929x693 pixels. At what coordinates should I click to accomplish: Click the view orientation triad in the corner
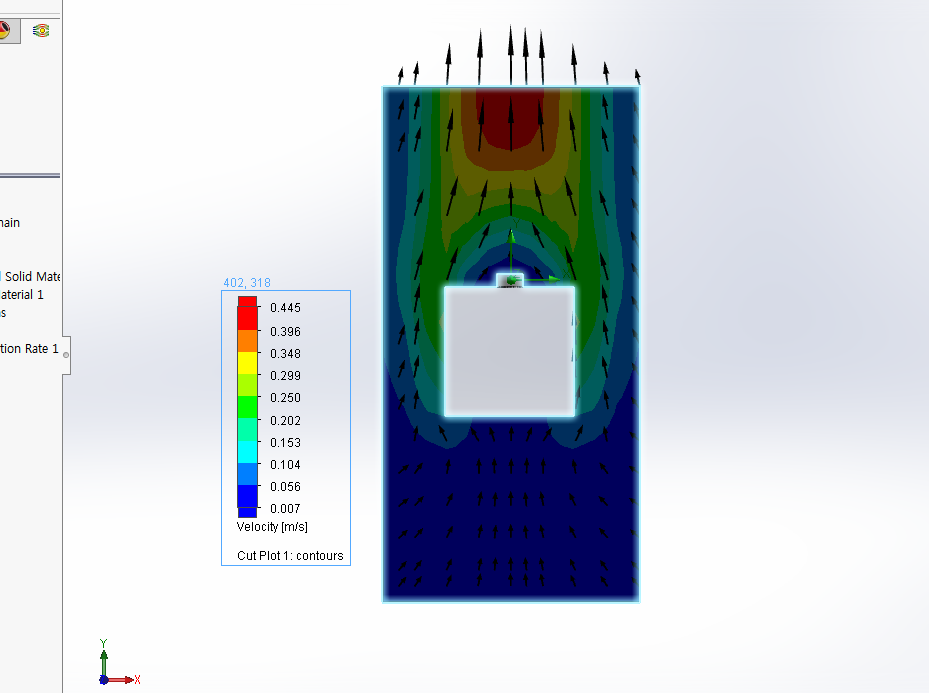118,663
